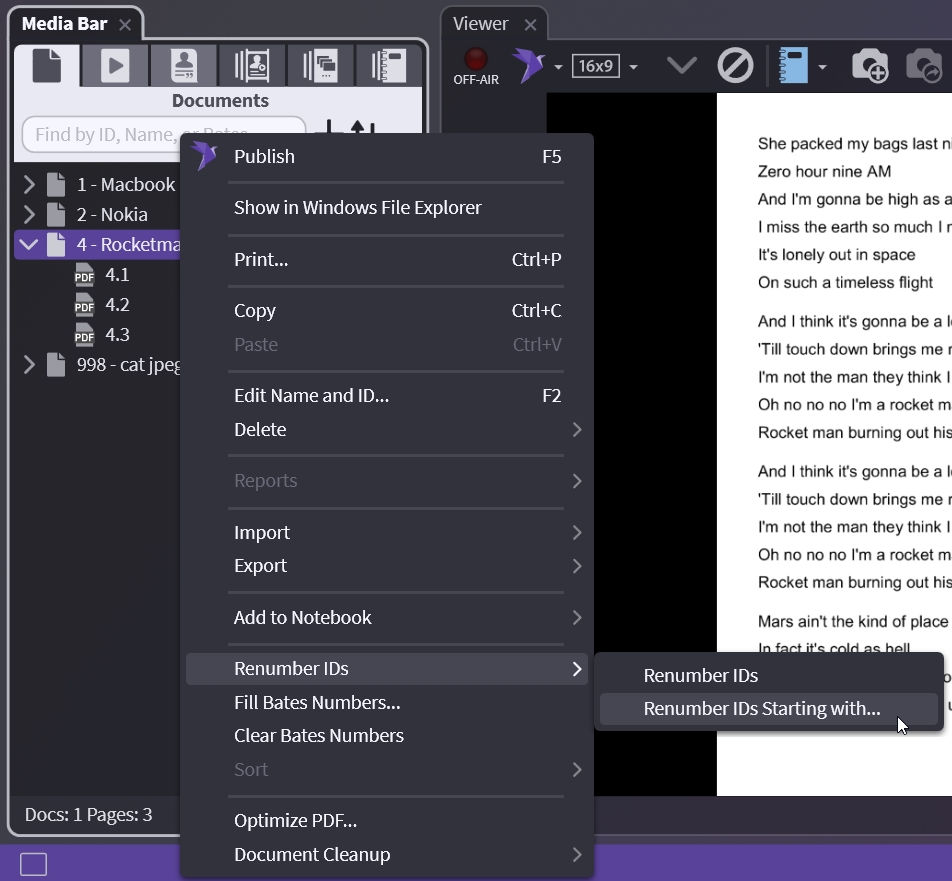Click the camera with plus snapshot icon

(x=869, y=67)
